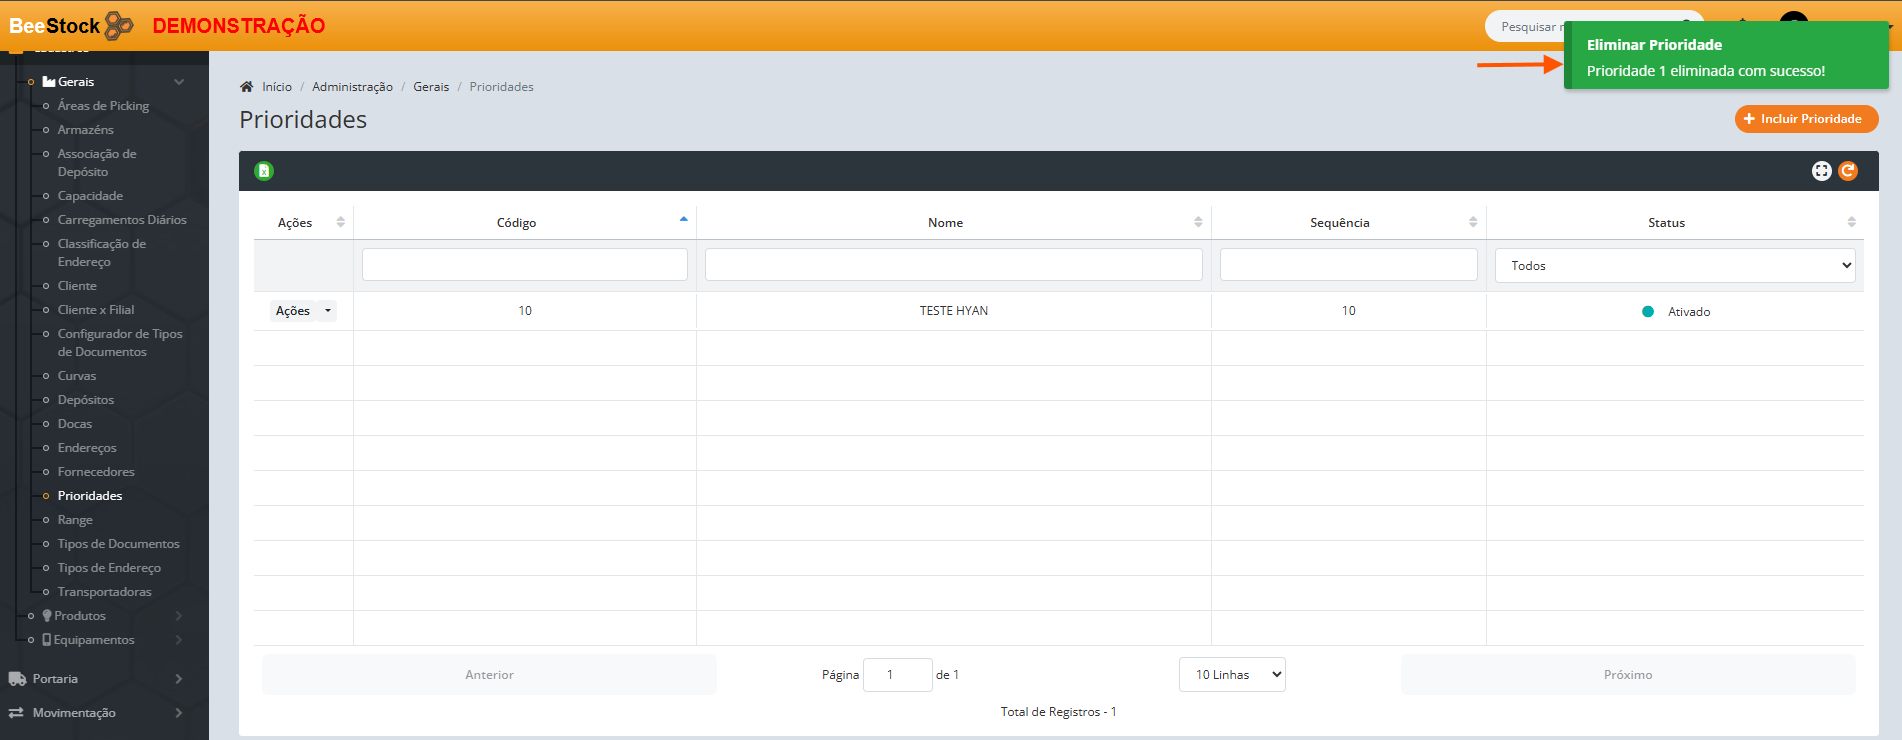Expand the Equipamentos sidebar section
This screenshot has height=740, width=1902.
point(179,640)
